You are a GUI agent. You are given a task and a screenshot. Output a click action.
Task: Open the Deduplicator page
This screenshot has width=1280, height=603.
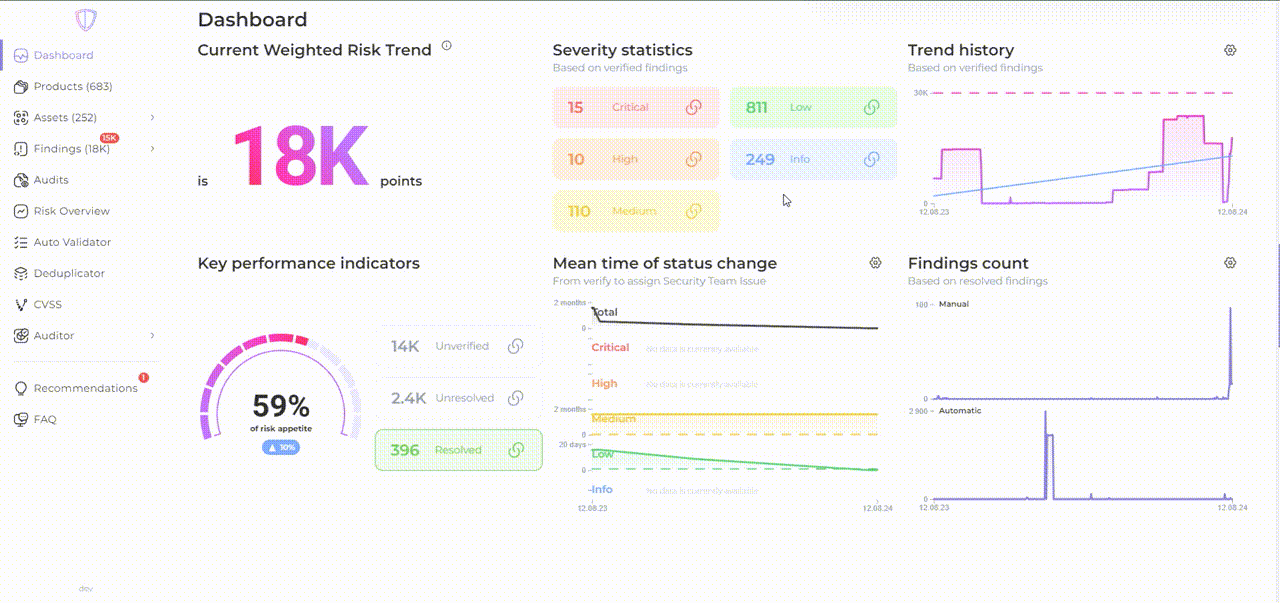(69, 273)
